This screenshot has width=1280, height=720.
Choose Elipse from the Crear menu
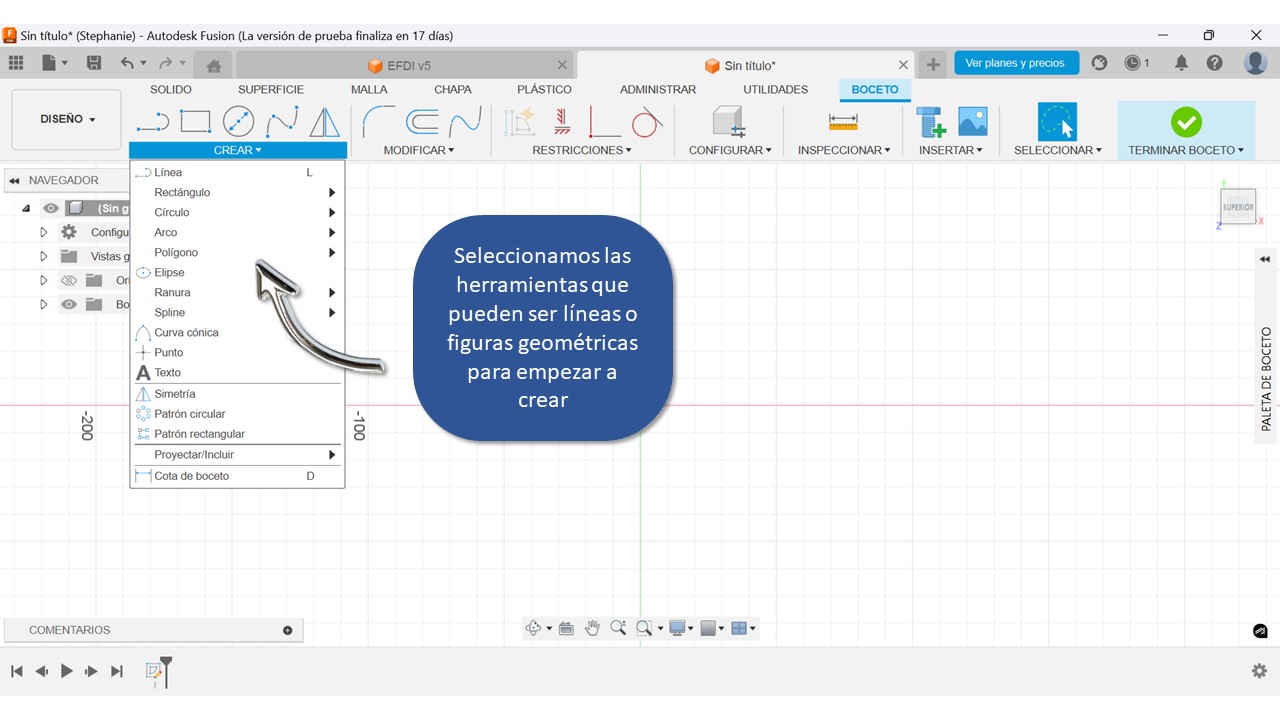(x=169, y=272)
